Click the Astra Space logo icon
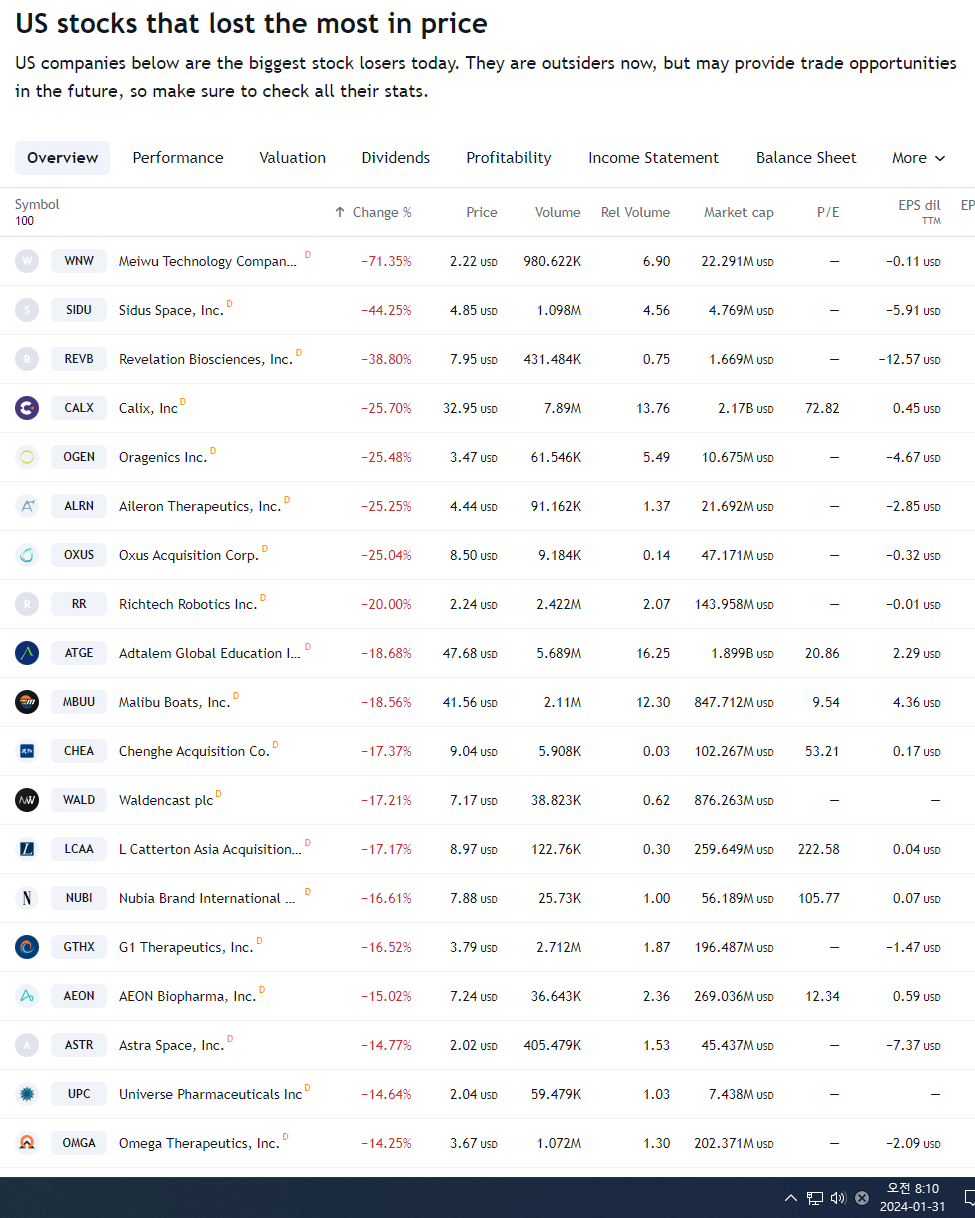This screenshot has height=1218, width=975. 27,1045
